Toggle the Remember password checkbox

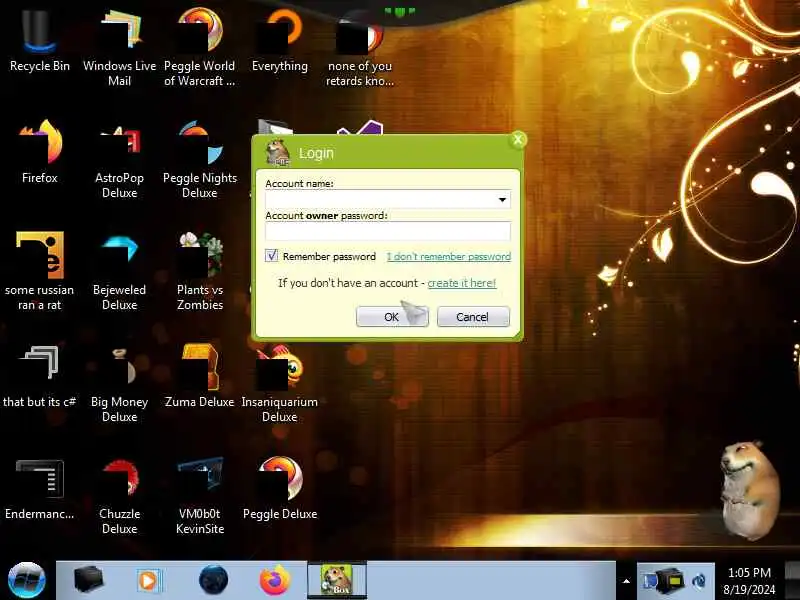tap(271, 256)
